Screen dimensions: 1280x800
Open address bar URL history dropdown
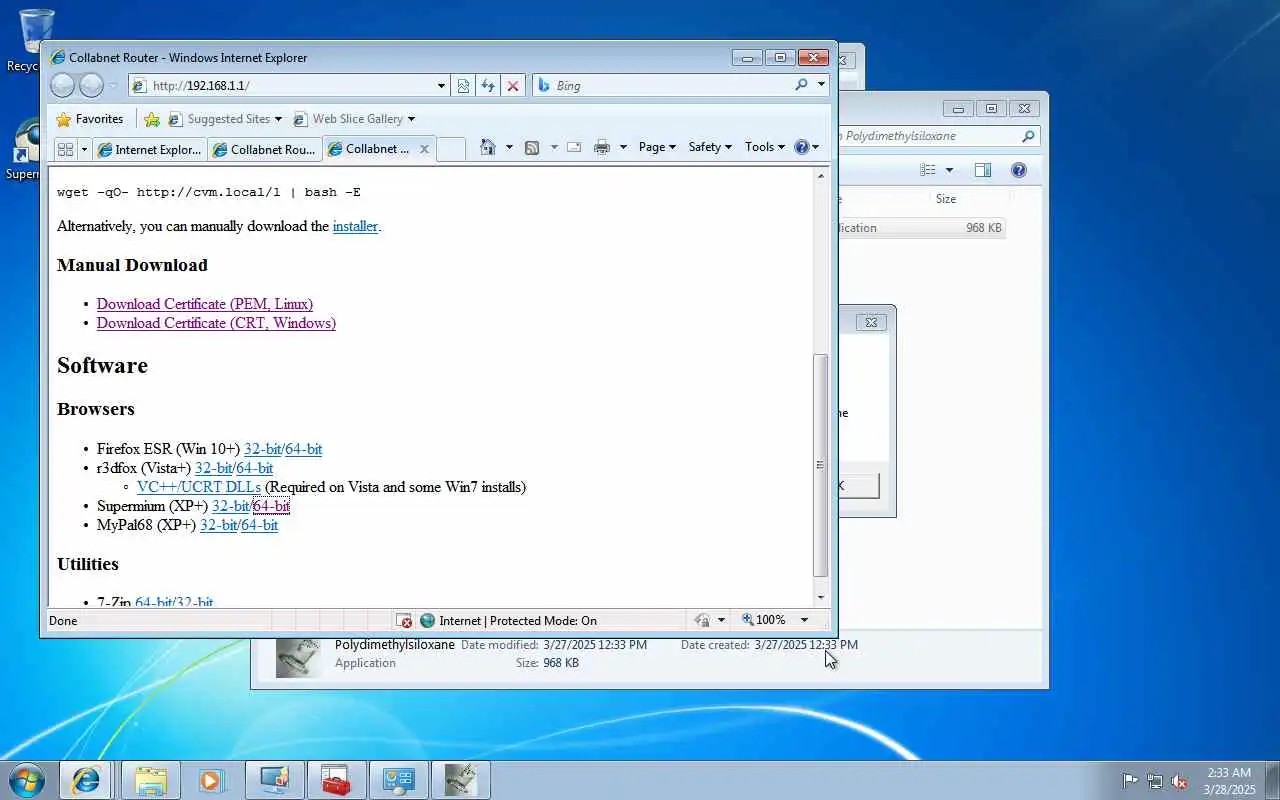[441, 86]
